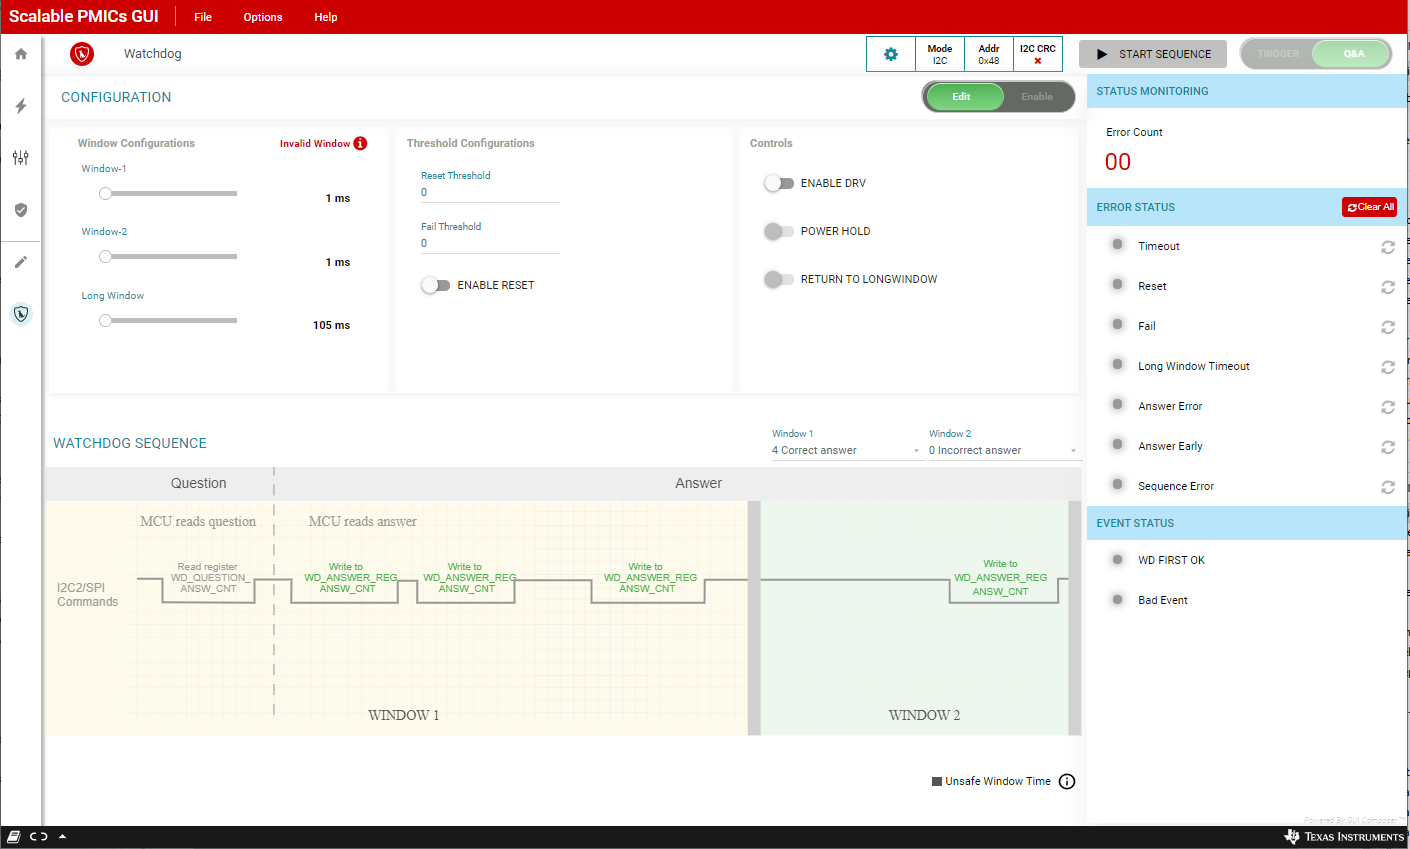The height and width of the screenshot is (849, 1410).
Task: Open the lightning bolt sidebar page
Action: 21,106
